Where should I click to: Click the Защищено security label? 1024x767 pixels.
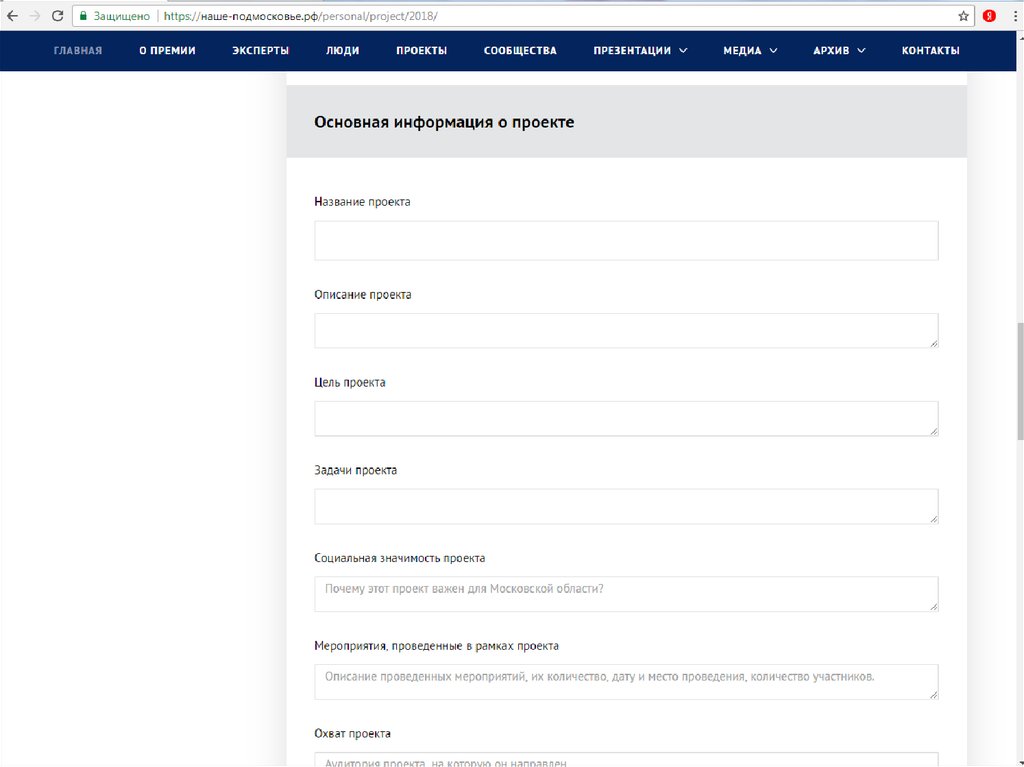[121, 16]
